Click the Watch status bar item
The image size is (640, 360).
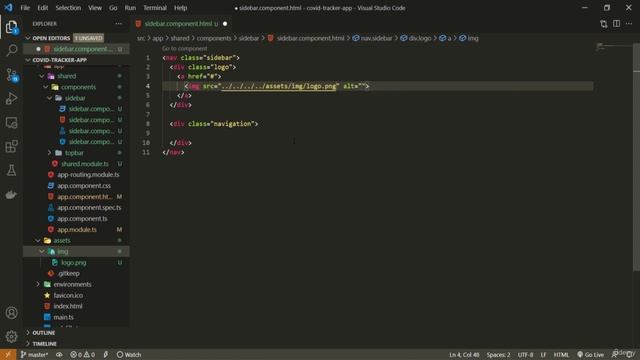129,355
